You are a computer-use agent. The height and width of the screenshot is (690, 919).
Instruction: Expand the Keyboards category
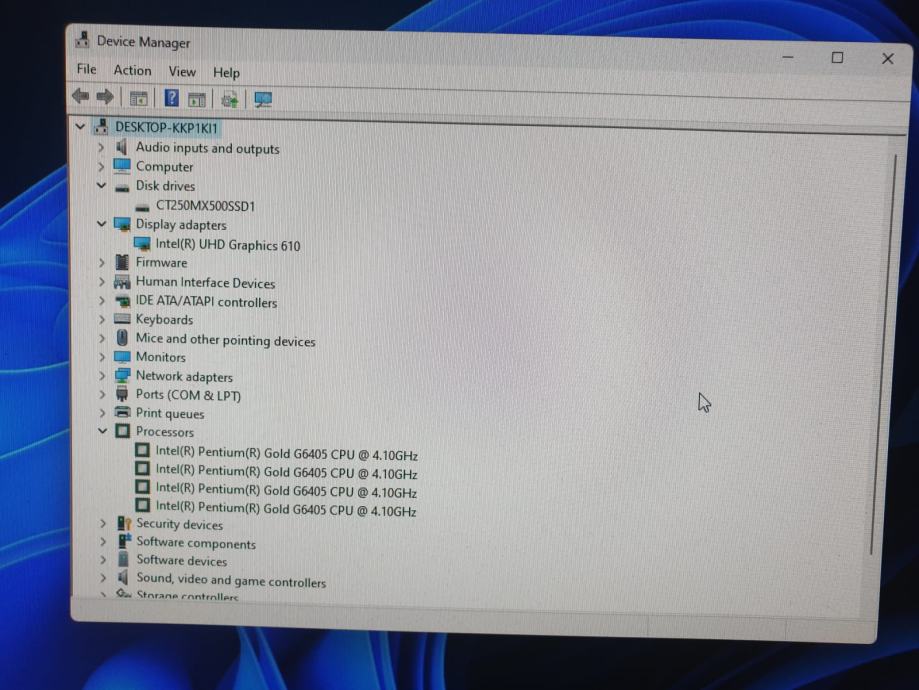[x=102, y=319]
